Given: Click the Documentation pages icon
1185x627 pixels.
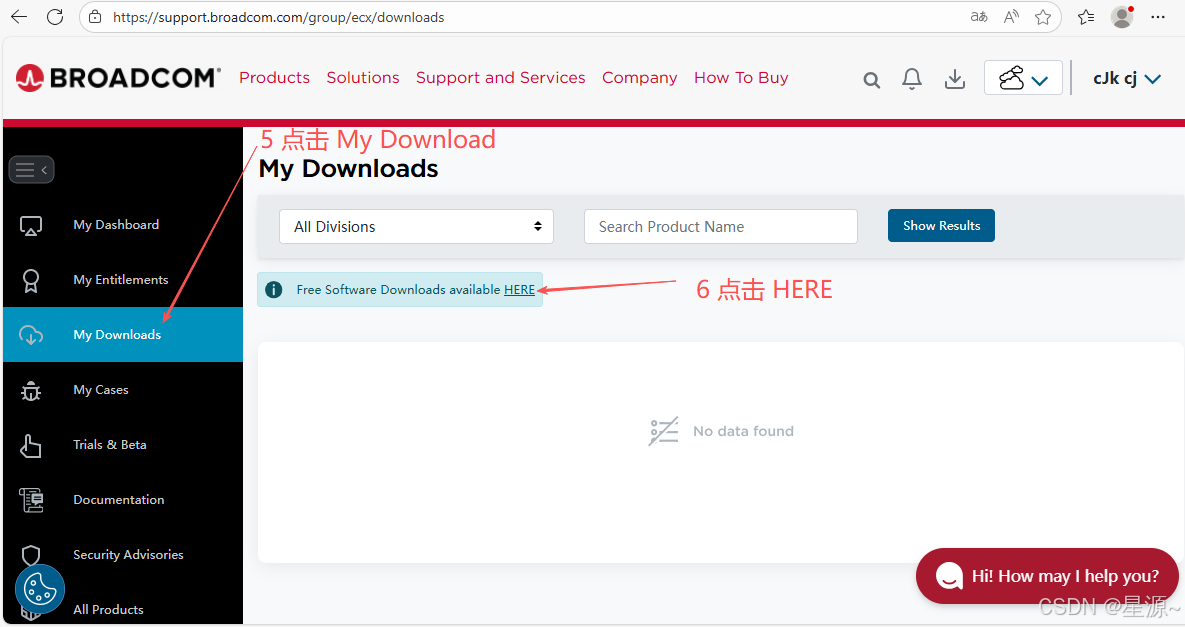Looking at the screenshot, I should pos(31,500).
